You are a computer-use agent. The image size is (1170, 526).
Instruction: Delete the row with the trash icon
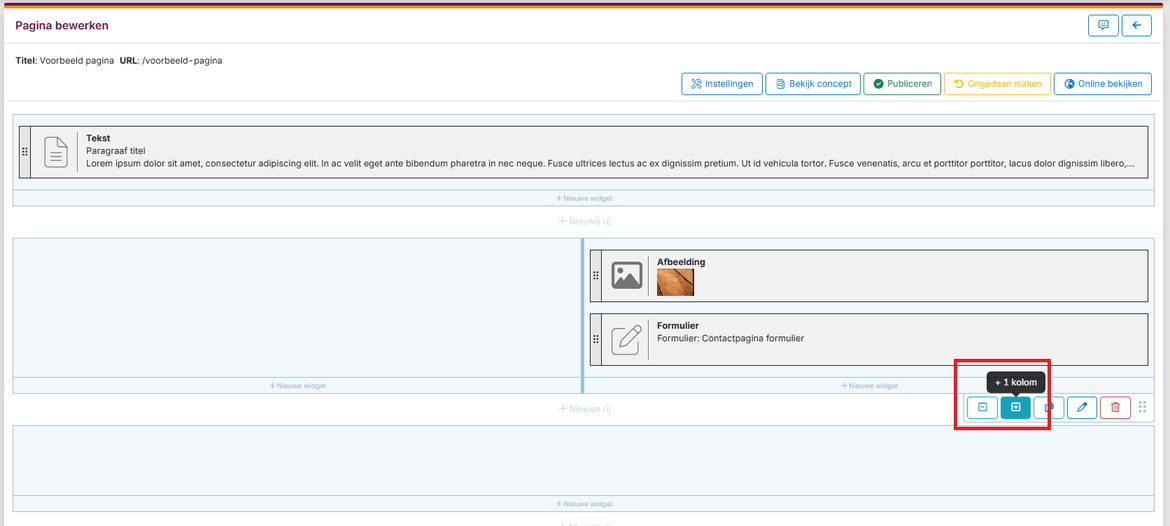pyautogui.click(x=1115, y=407)
